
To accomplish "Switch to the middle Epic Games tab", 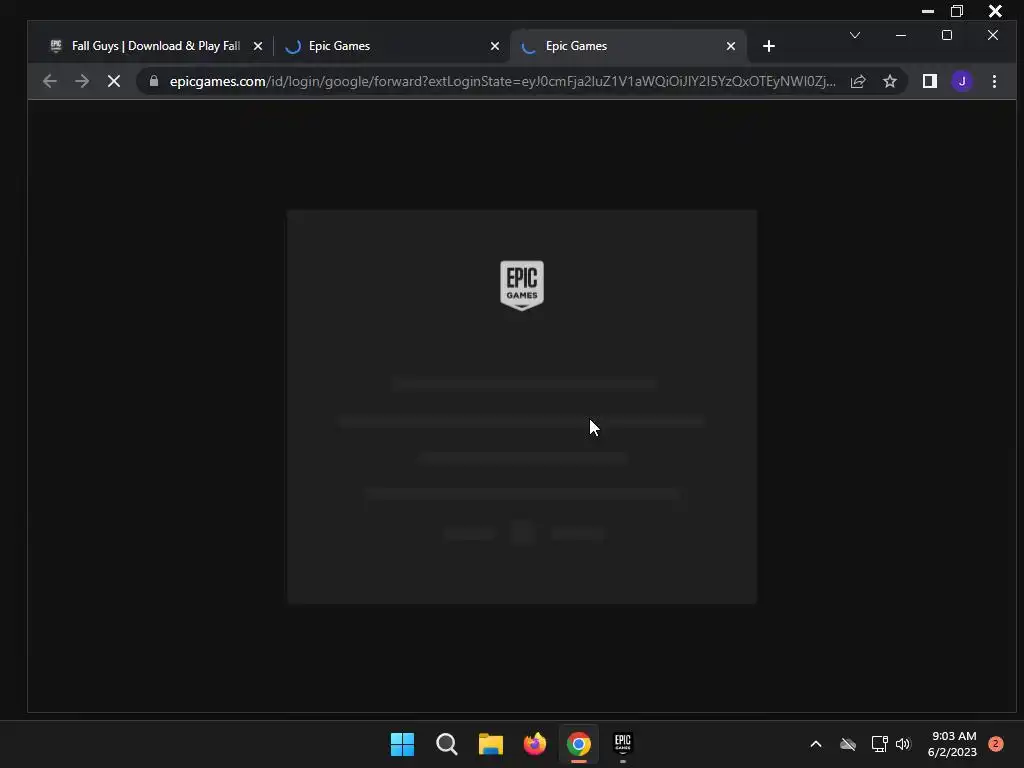I will [x=391, y=46].
